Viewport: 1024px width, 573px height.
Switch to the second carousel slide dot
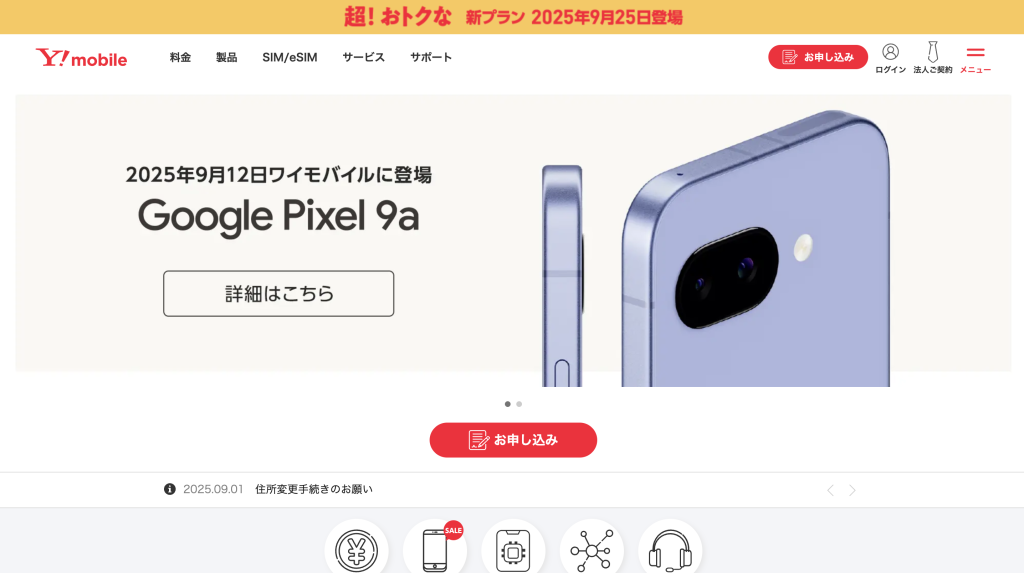pyautogui.click(x=519, y=404)
